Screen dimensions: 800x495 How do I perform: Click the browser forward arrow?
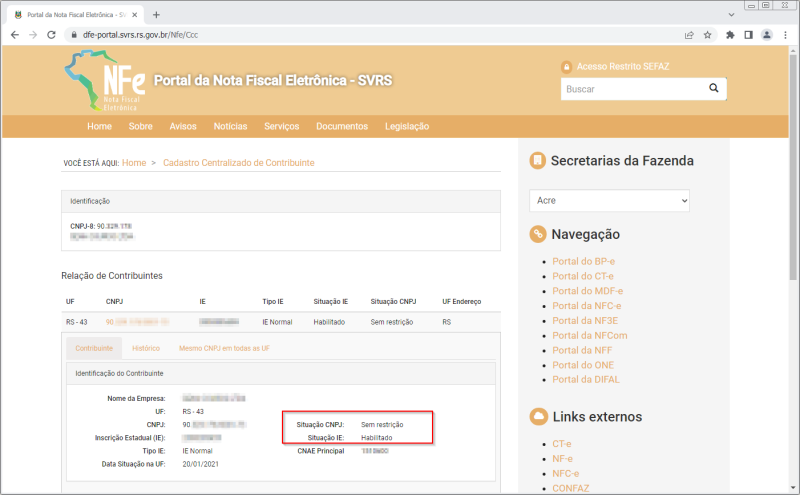[33, 35]
